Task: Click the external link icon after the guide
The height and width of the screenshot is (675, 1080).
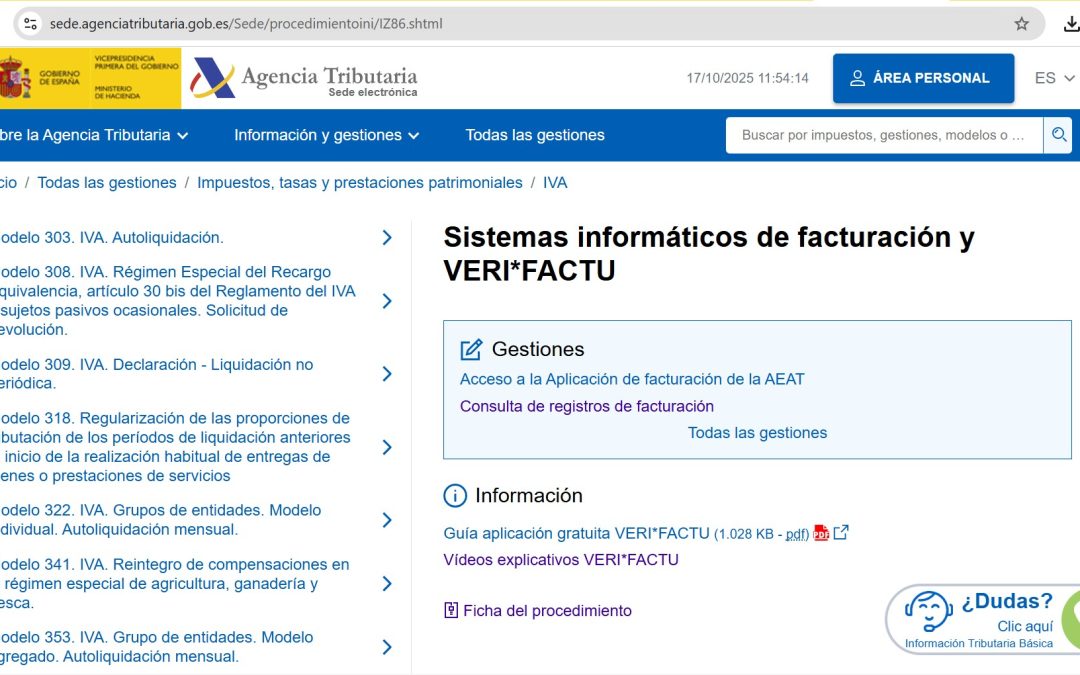Action: [x=841, y=532]
